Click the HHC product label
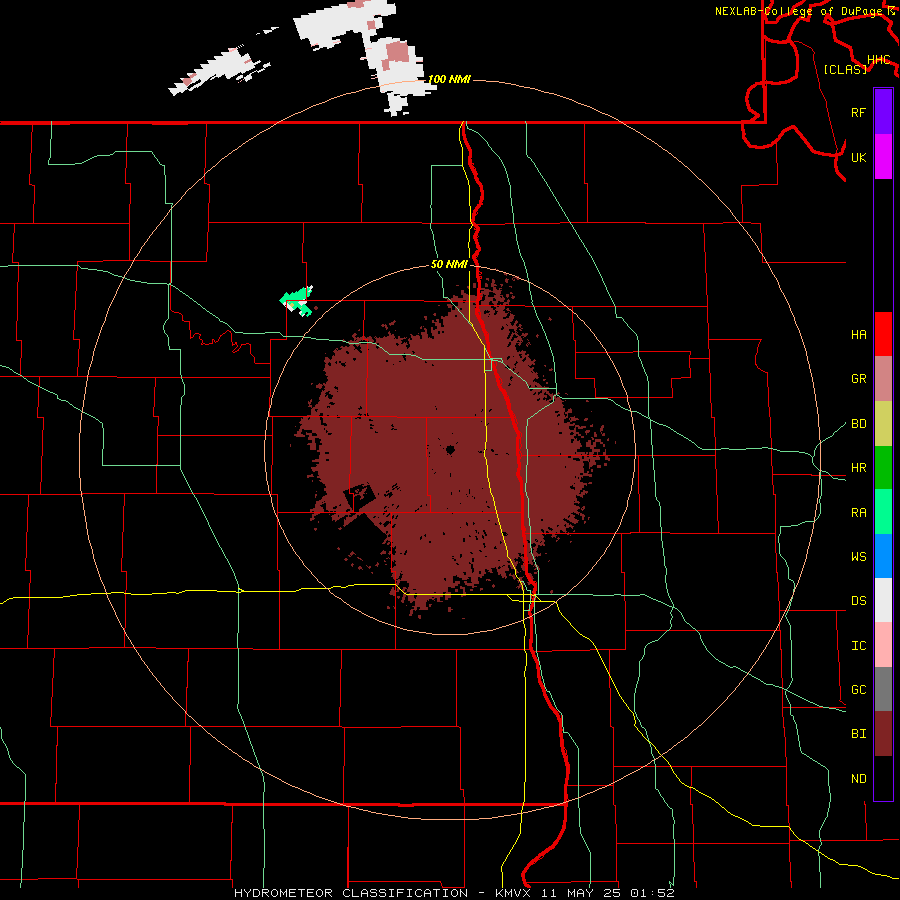Image resolution: width=900 pixels, height=900 pixels. pyautogui.click(x=878, y=60)
